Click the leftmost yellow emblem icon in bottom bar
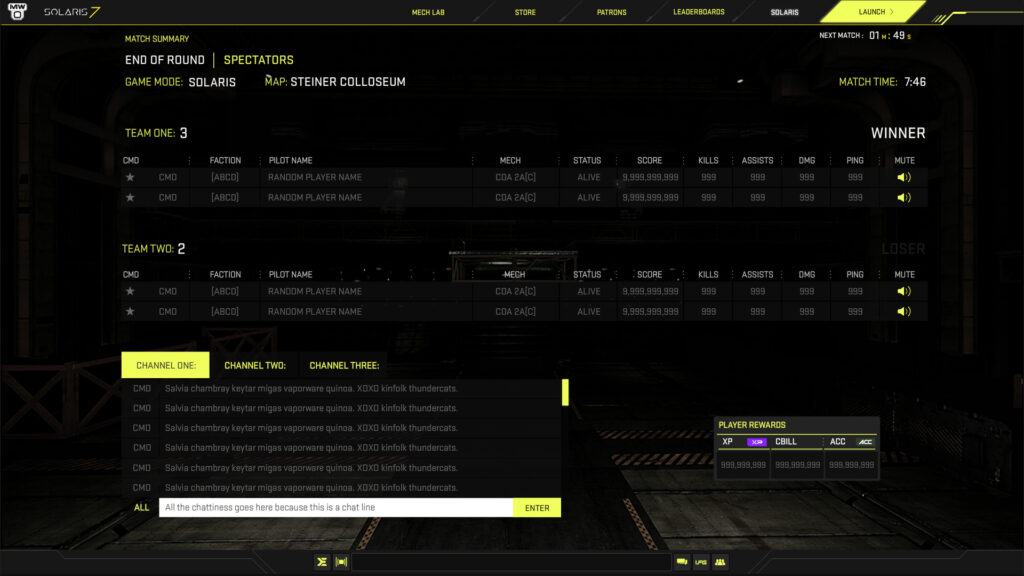 point(322,562)
